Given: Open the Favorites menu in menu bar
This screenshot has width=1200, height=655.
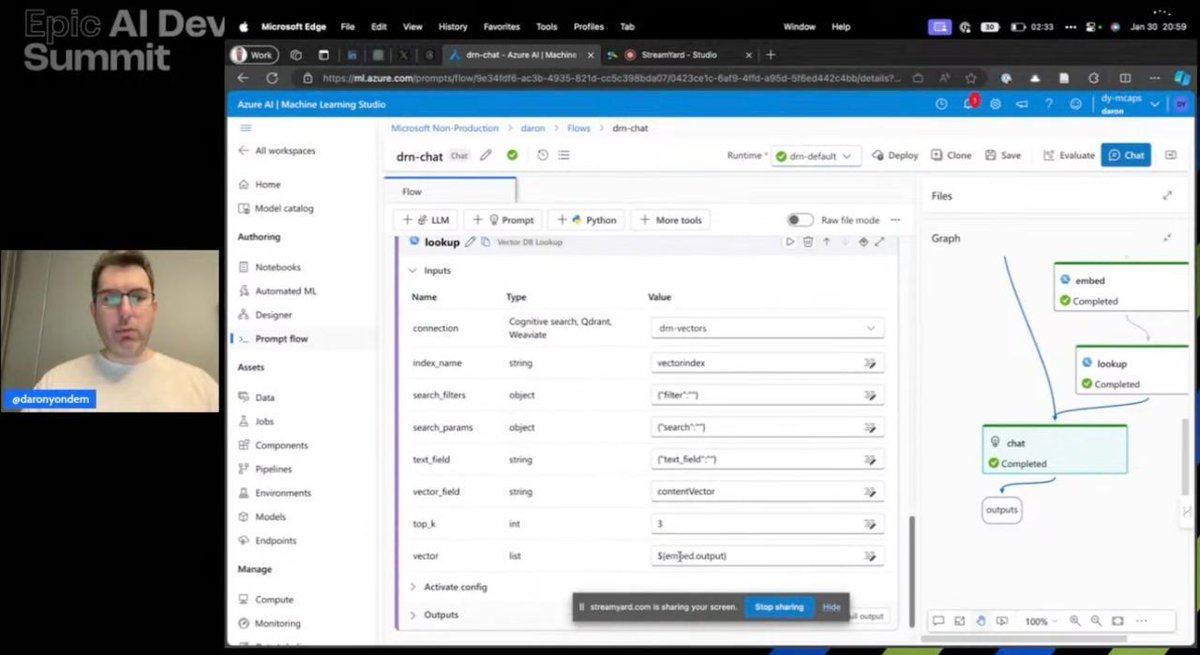Looking at the screenshot, I should [x=503, y=26].
